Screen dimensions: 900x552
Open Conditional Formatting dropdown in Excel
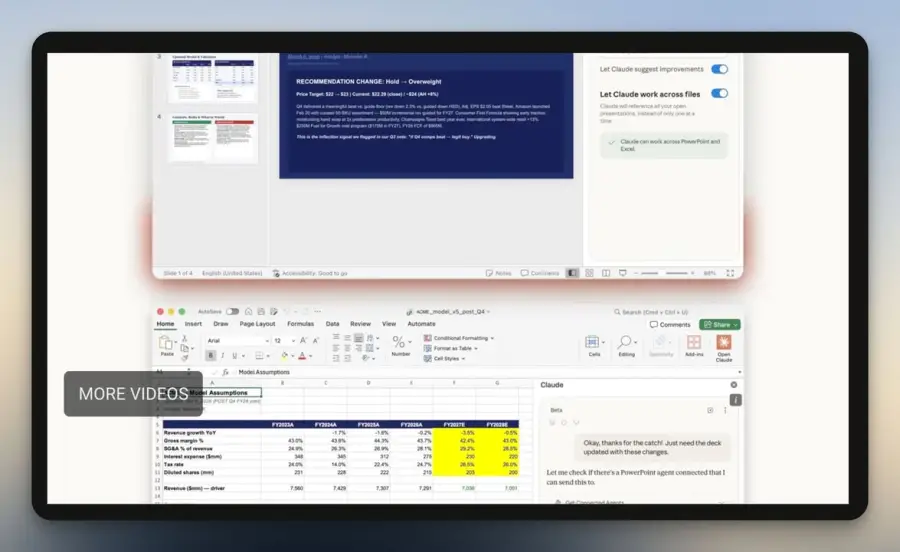pos(459,338)
